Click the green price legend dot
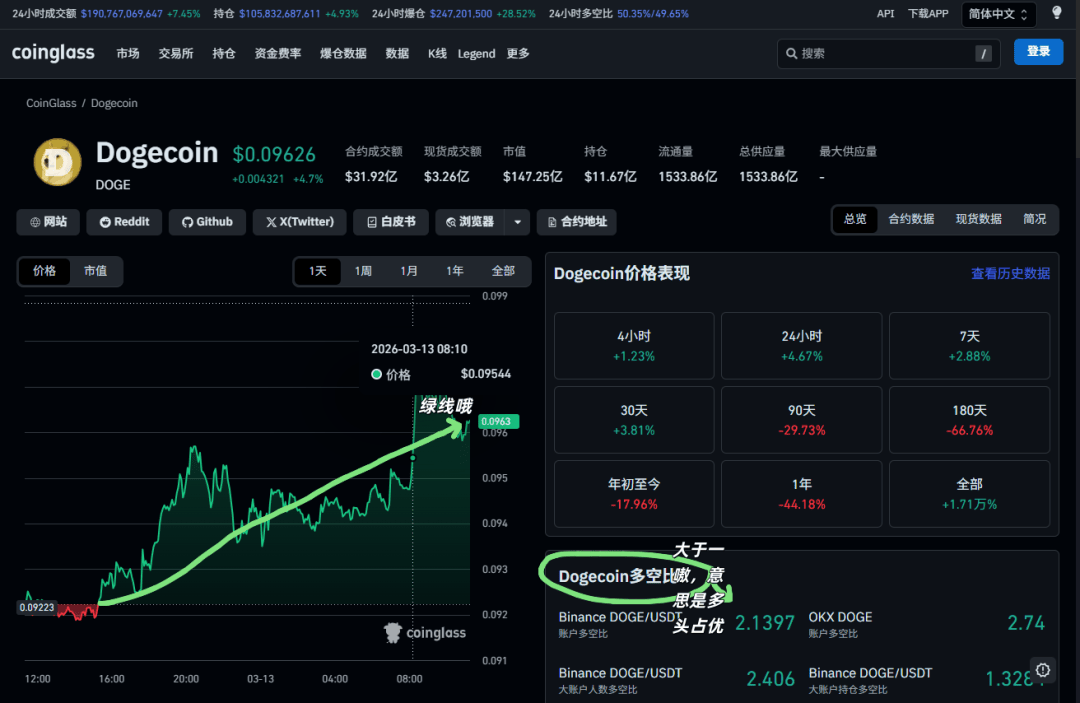 coord(376,374)
